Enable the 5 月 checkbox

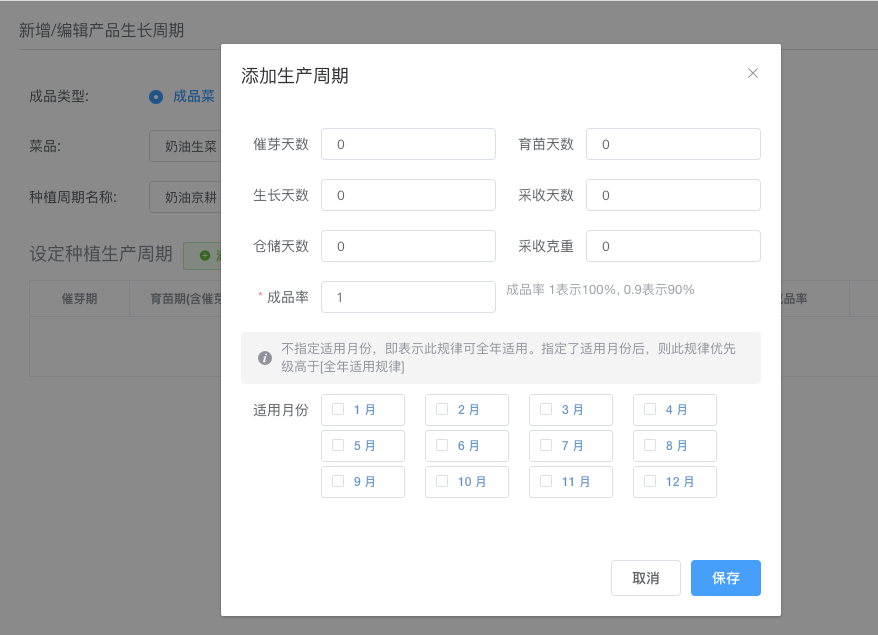tap(338, 445)
